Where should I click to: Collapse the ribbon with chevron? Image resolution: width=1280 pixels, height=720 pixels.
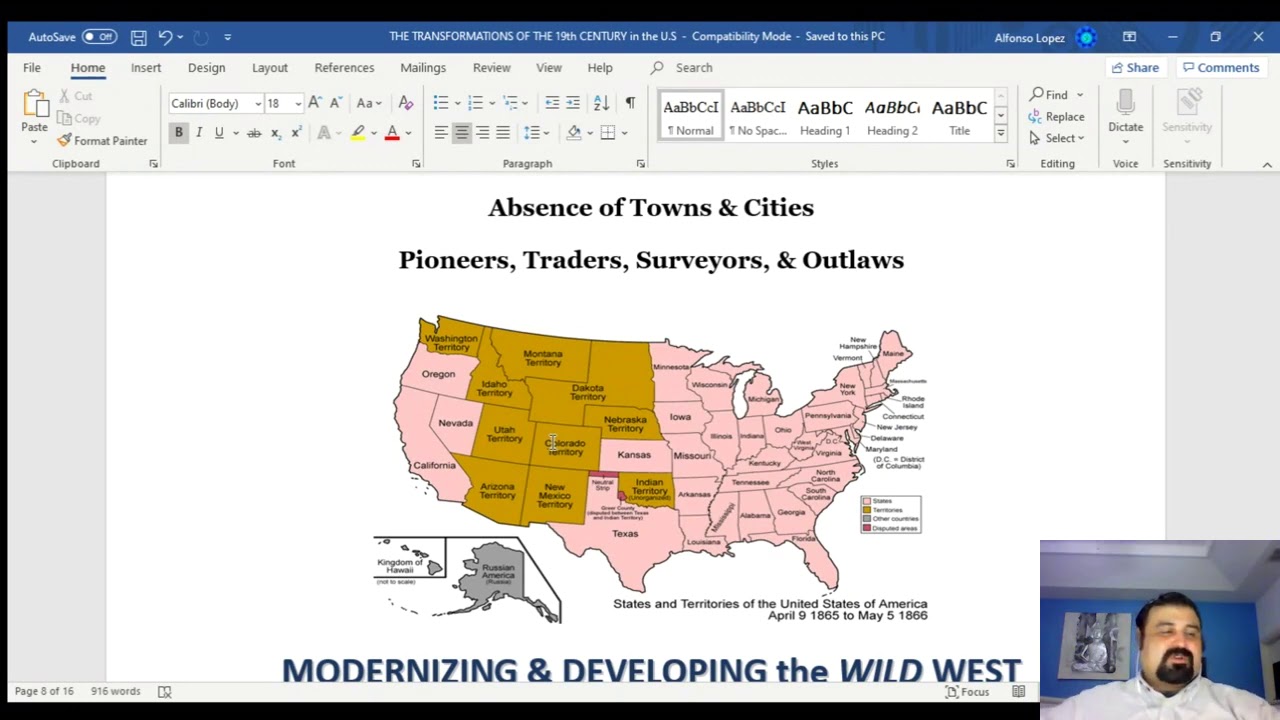coord(1267,165)
